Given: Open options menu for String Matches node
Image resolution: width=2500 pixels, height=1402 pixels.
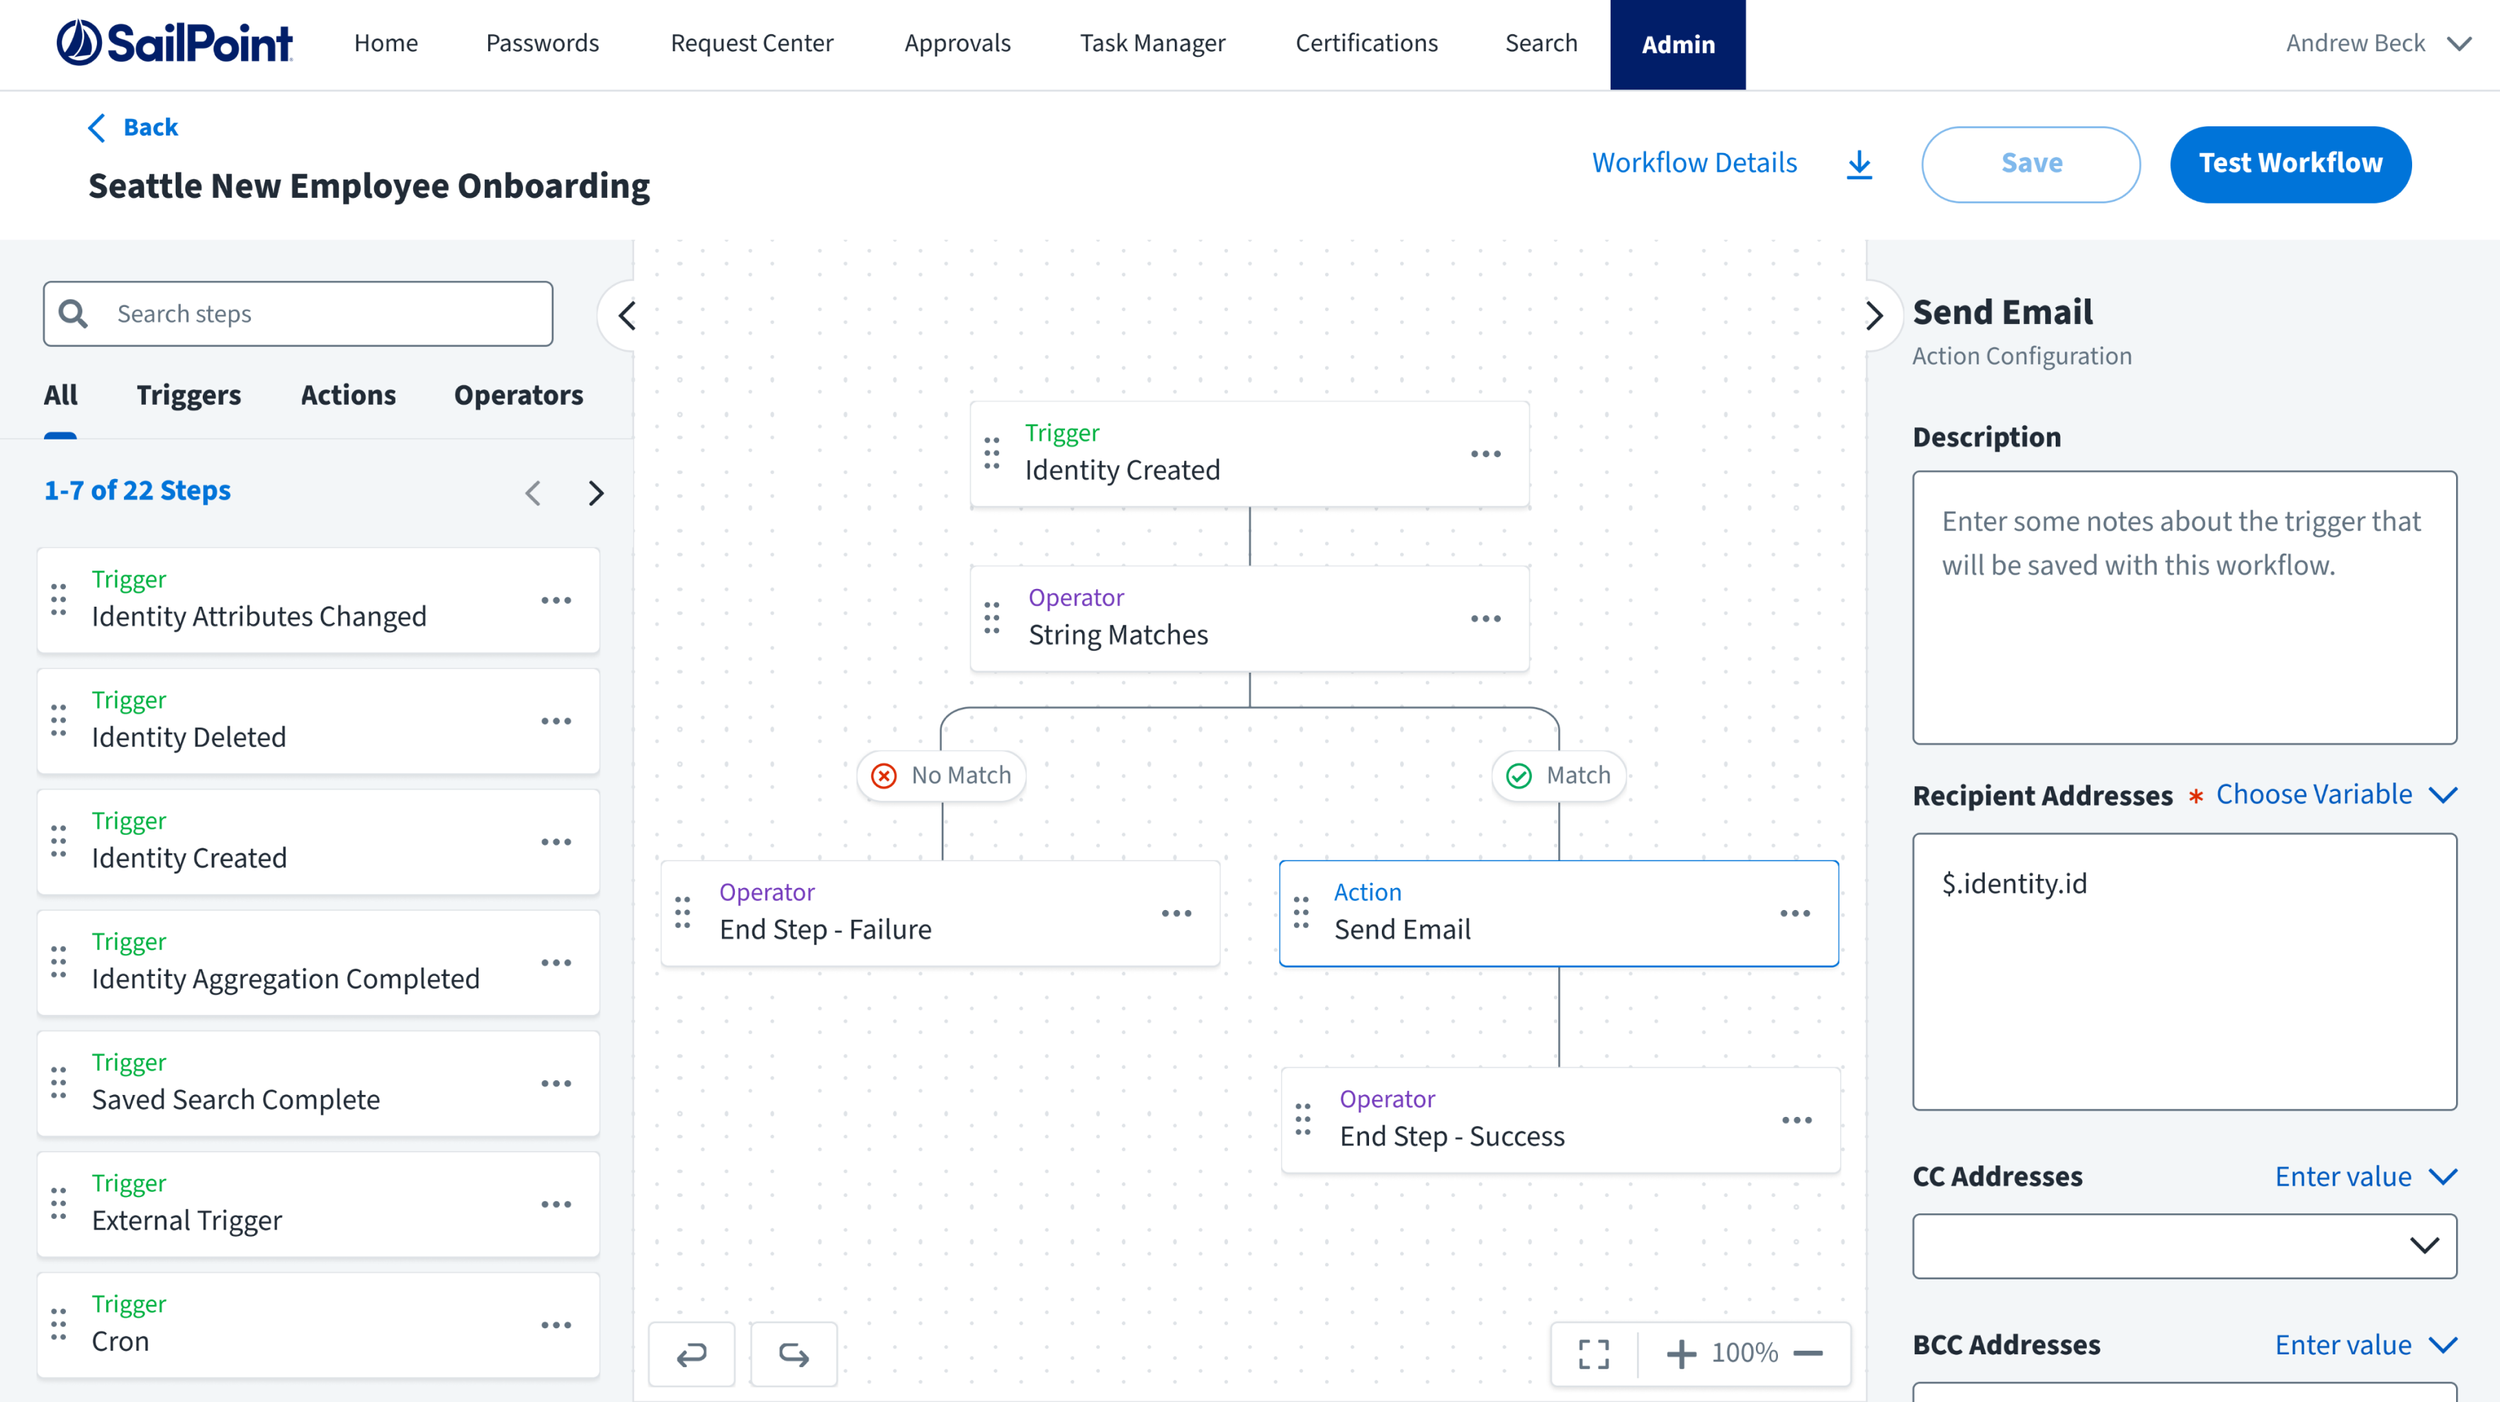Looking at the screenshot, I should click(x=1486, y=619).
